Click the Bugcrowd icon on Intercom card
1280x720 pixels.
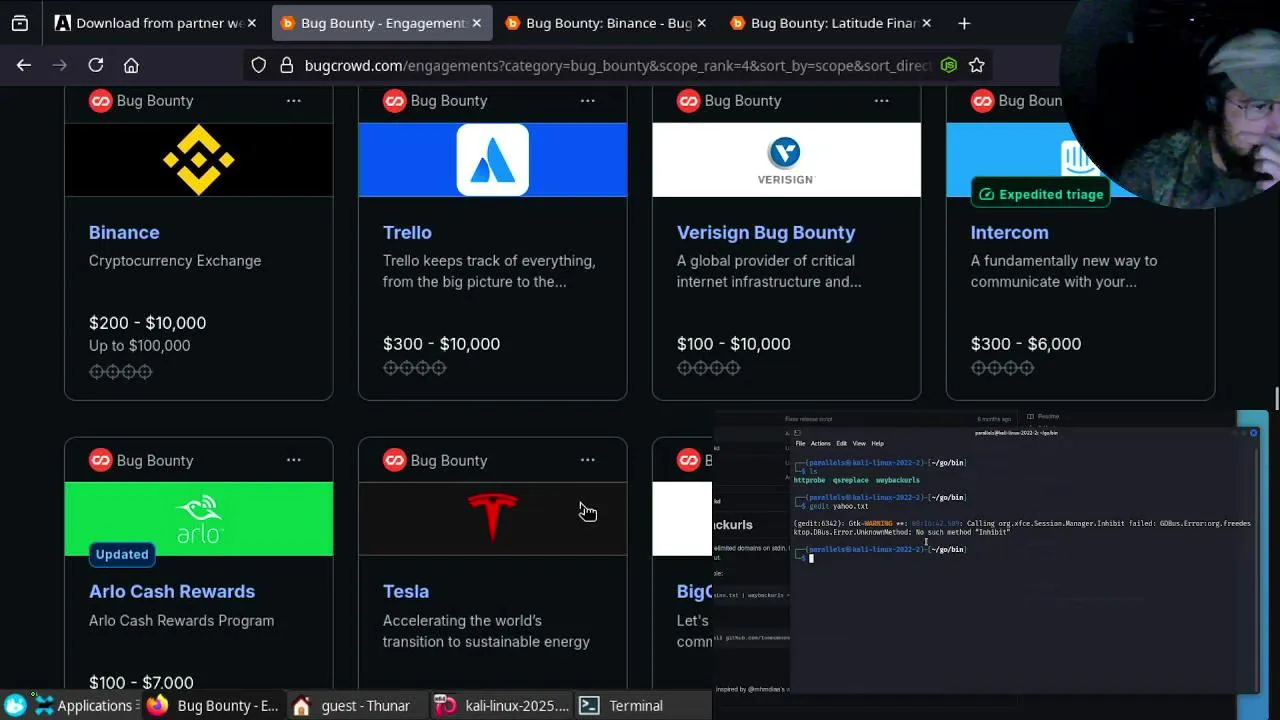[x=982, y=100]
